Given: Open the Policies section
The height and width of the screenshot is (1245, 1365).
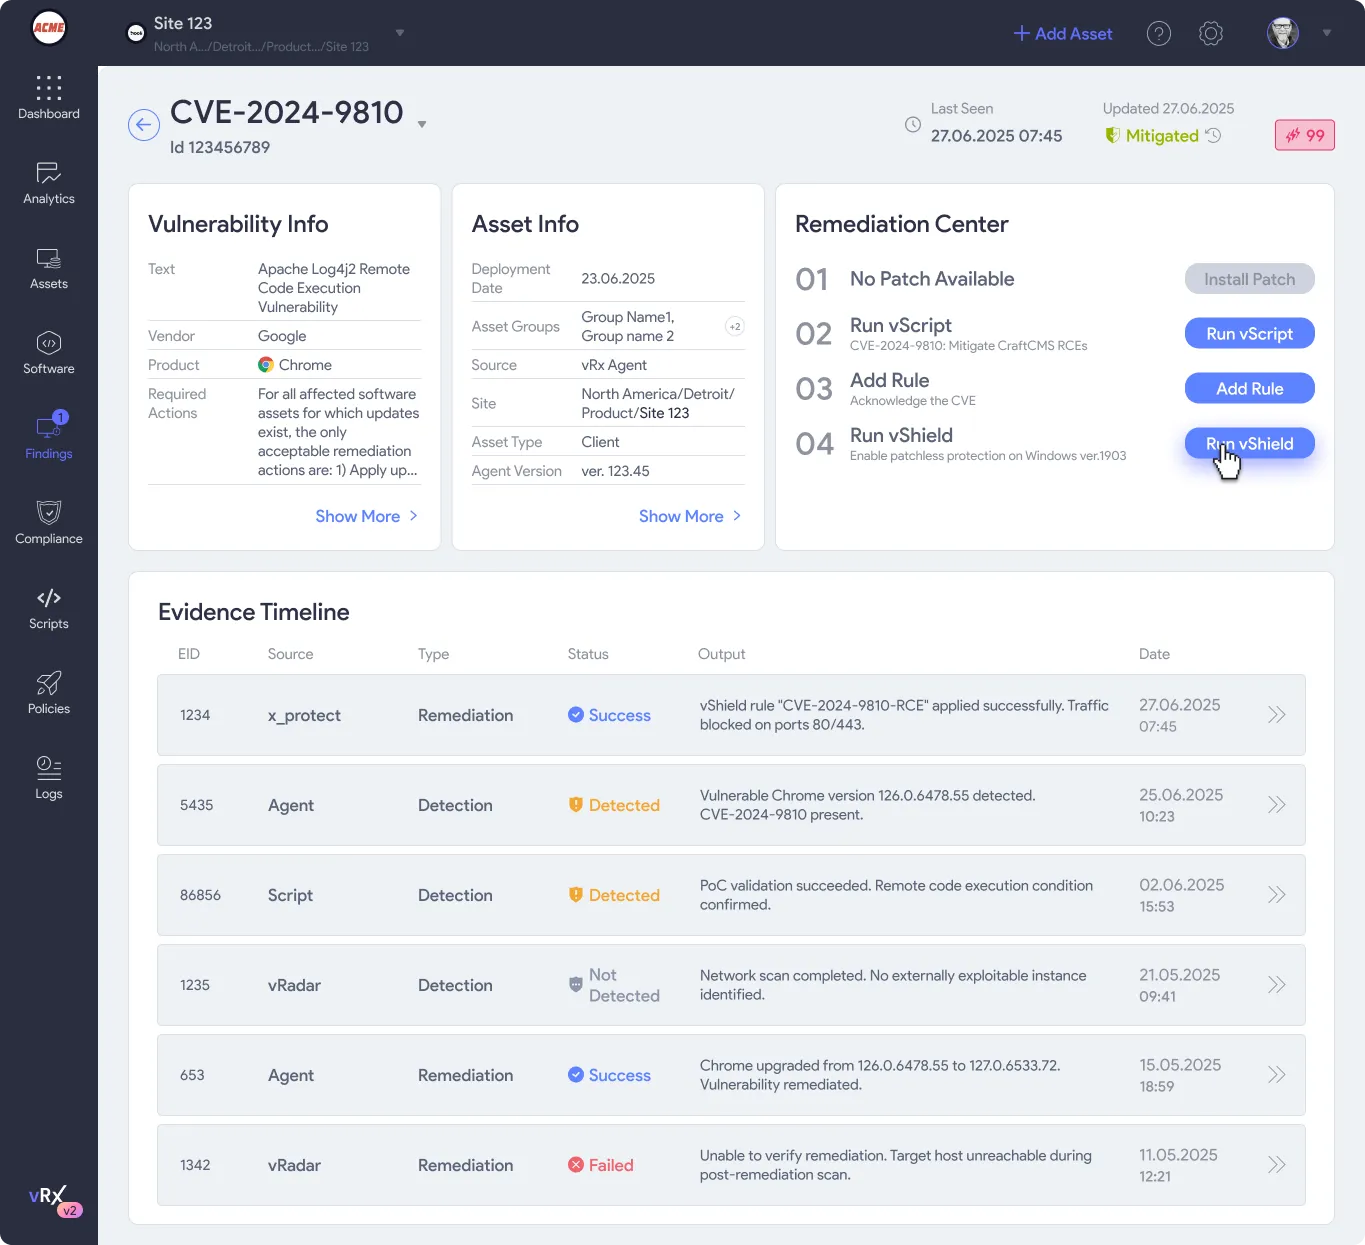Looking at the screenshot, I should [49, 693].
